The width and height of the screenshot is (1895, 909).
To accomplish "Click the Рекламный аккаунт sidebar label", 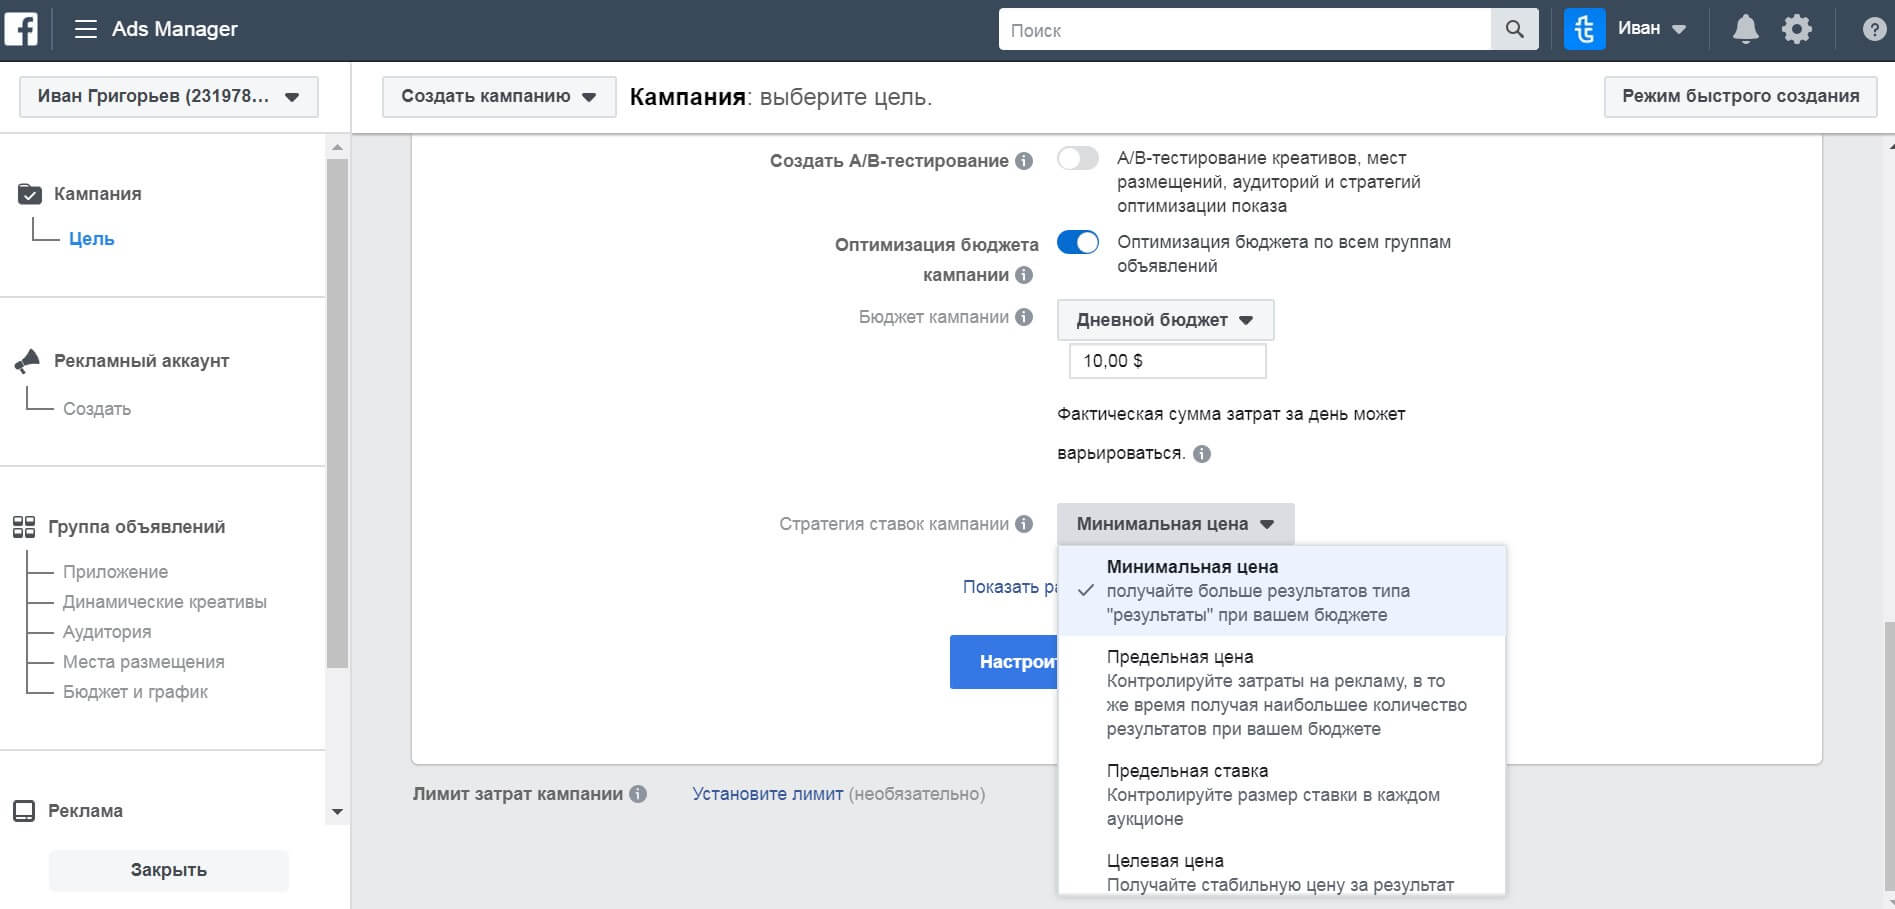I will click(141, 361).
